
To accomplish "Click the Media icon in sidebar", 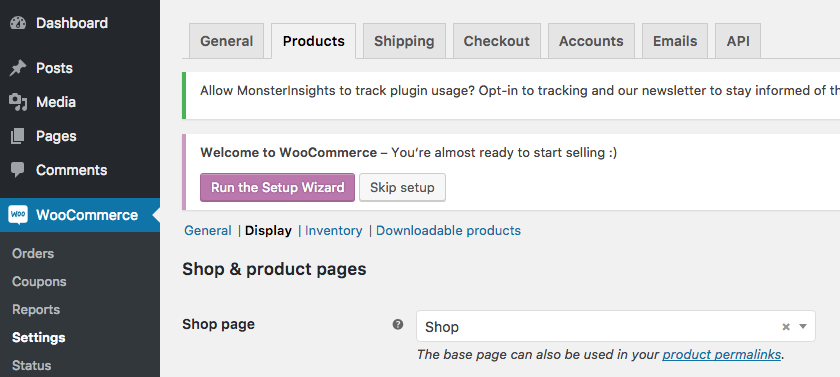I will pyautogui.click(x=18, y=102).
